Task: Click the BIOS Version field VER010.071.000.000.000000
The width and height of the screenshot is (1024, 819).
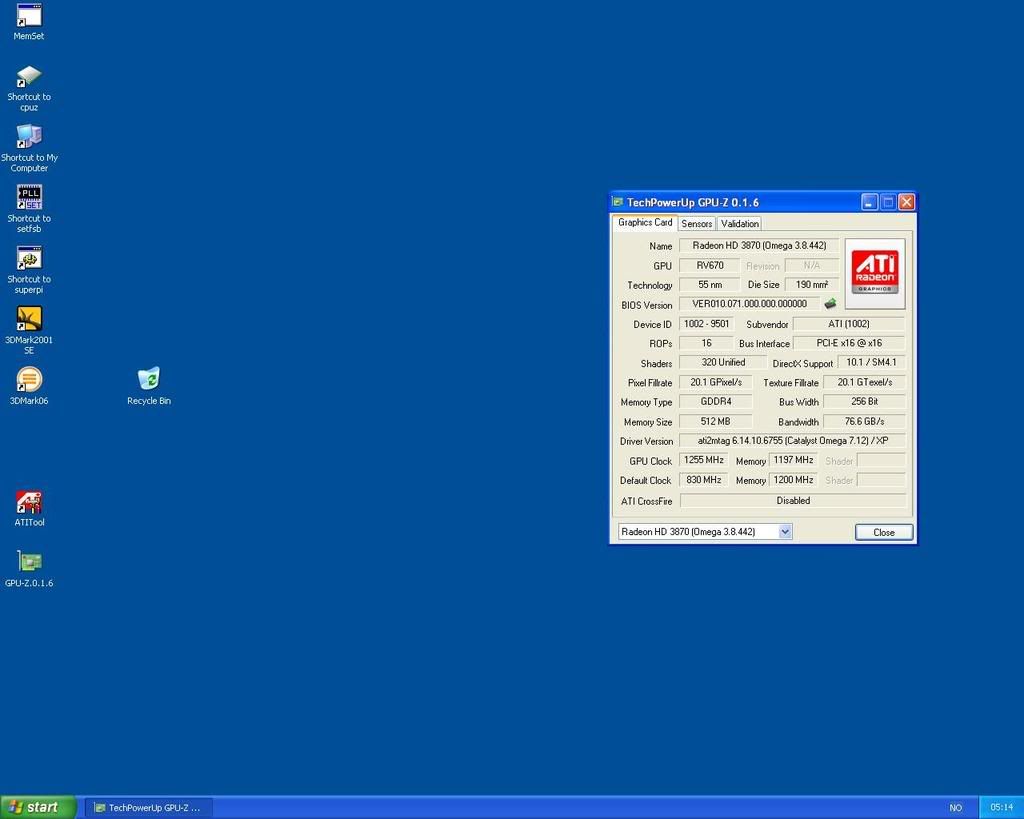Action: pos(749,304)
